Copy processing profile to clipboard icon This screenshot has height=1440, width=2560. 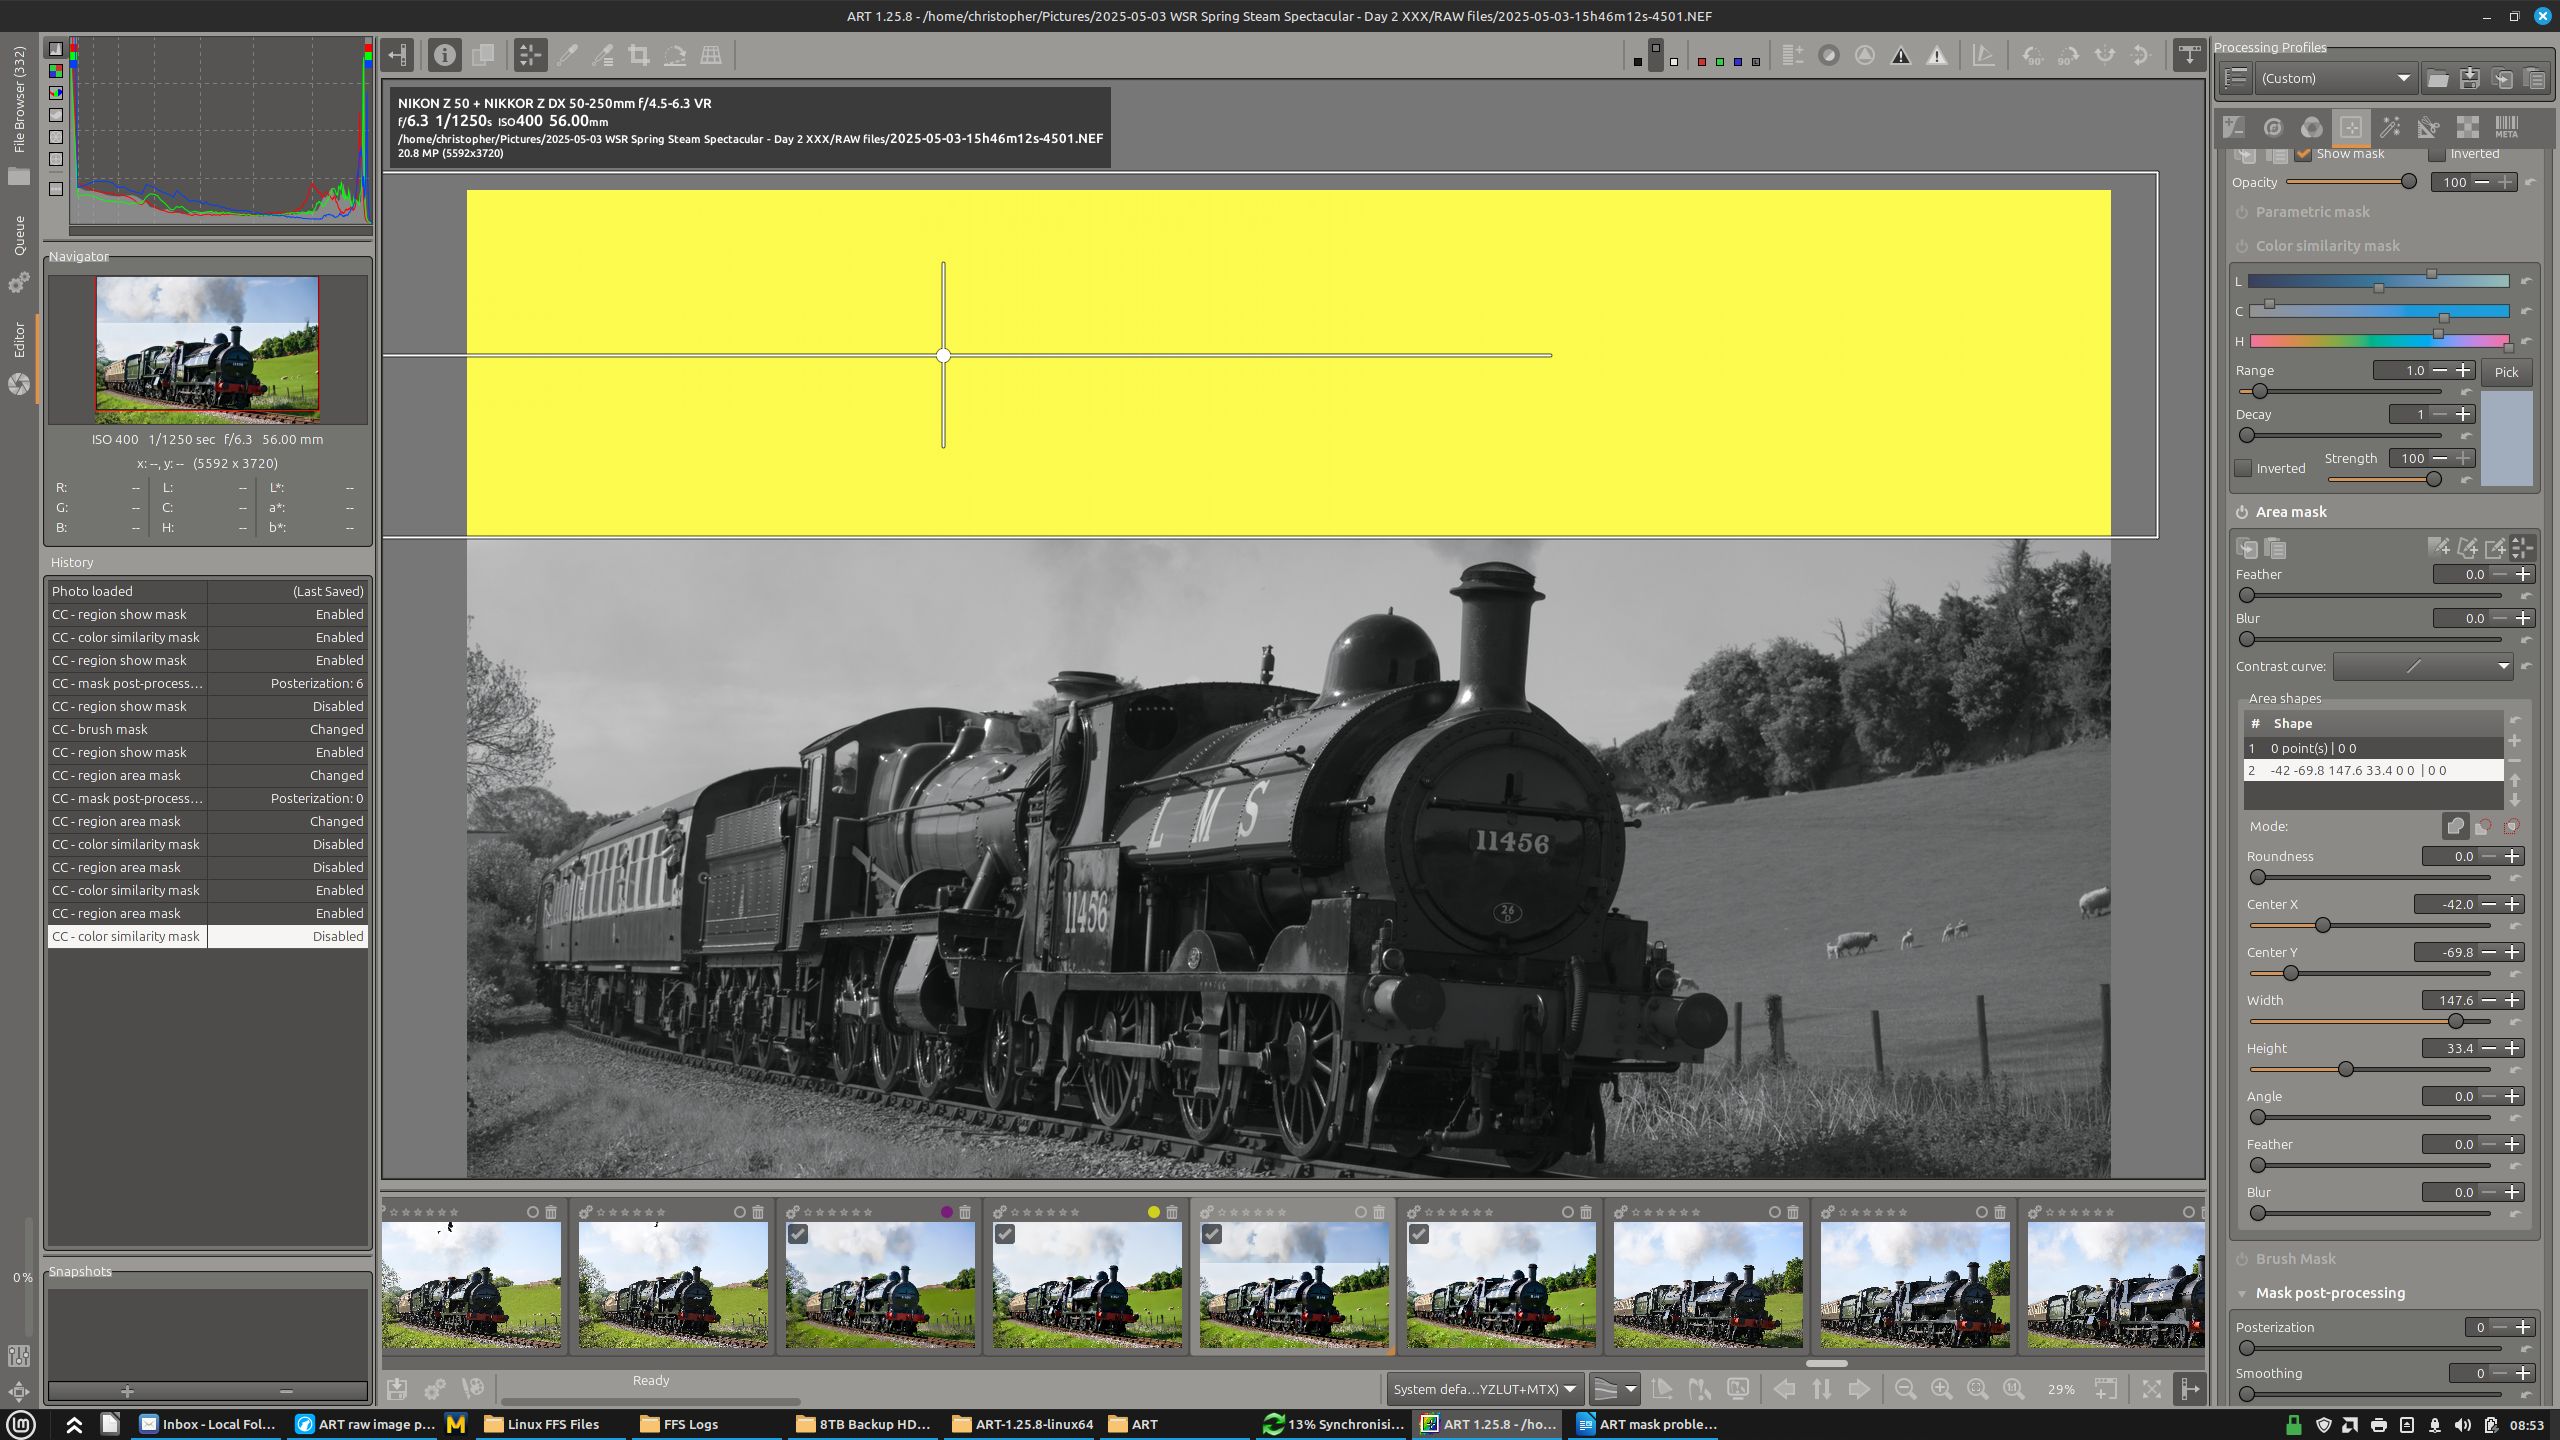tap(2502, 78)
